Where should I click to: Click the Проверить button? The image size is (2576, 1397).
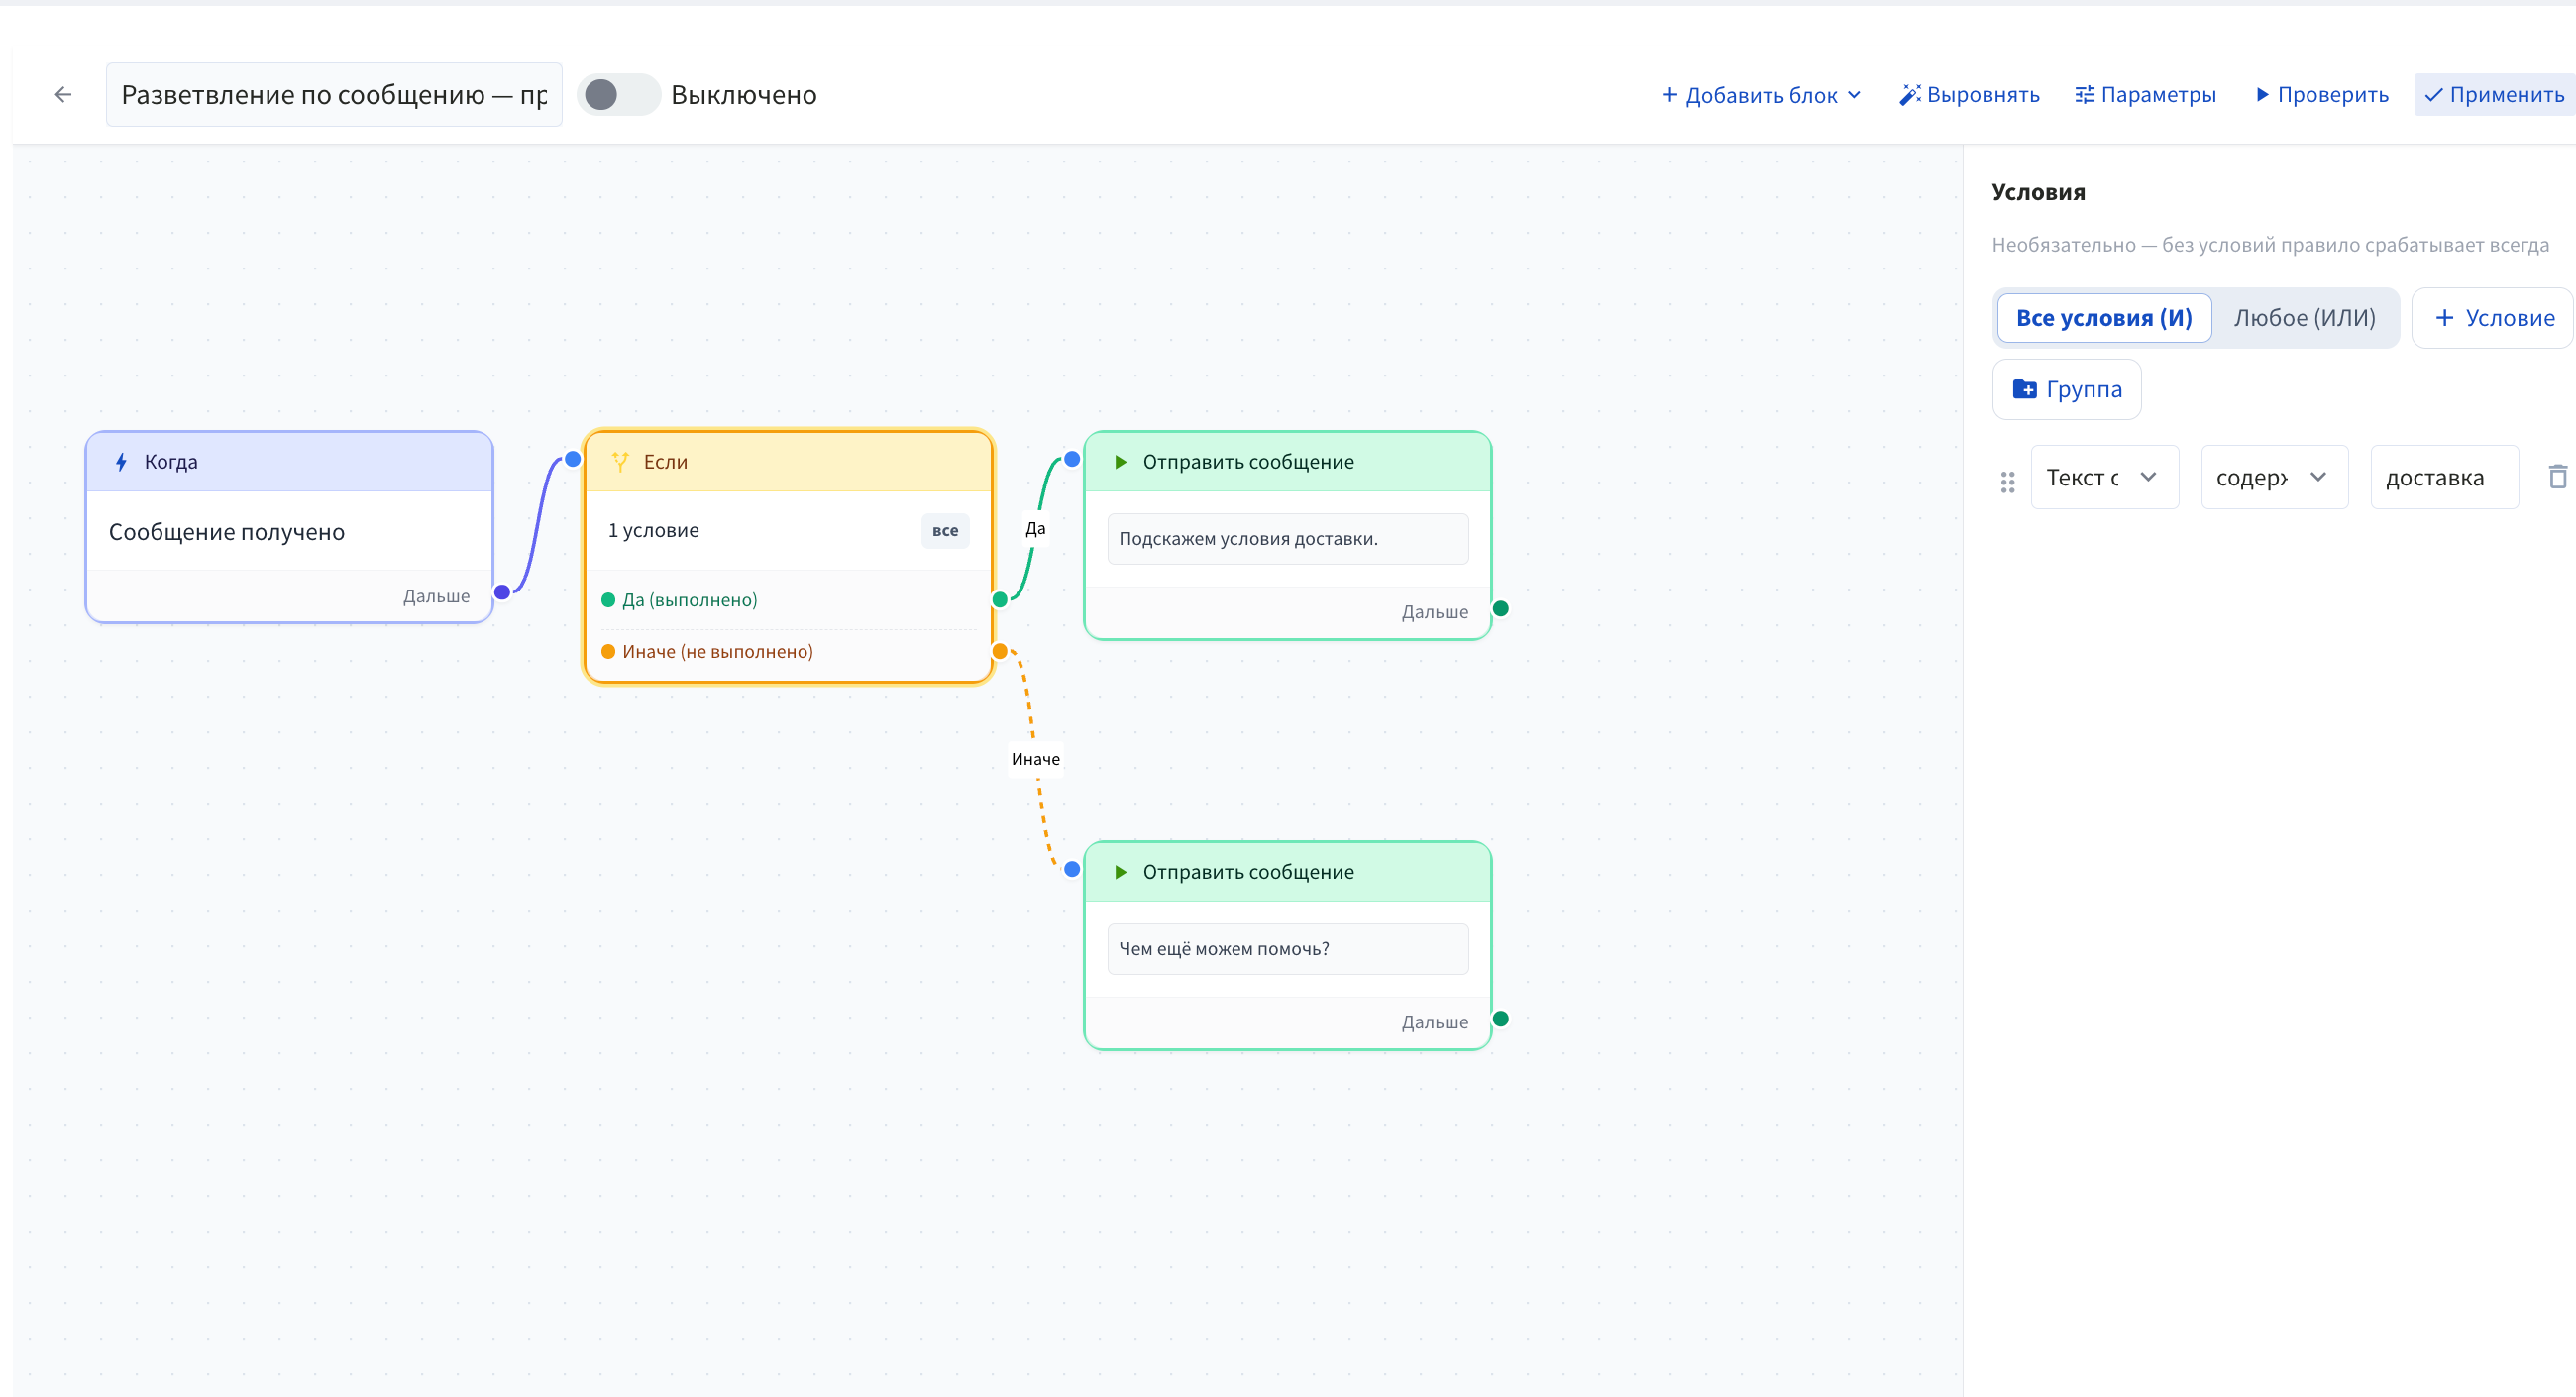click(x=2322, y=95)
